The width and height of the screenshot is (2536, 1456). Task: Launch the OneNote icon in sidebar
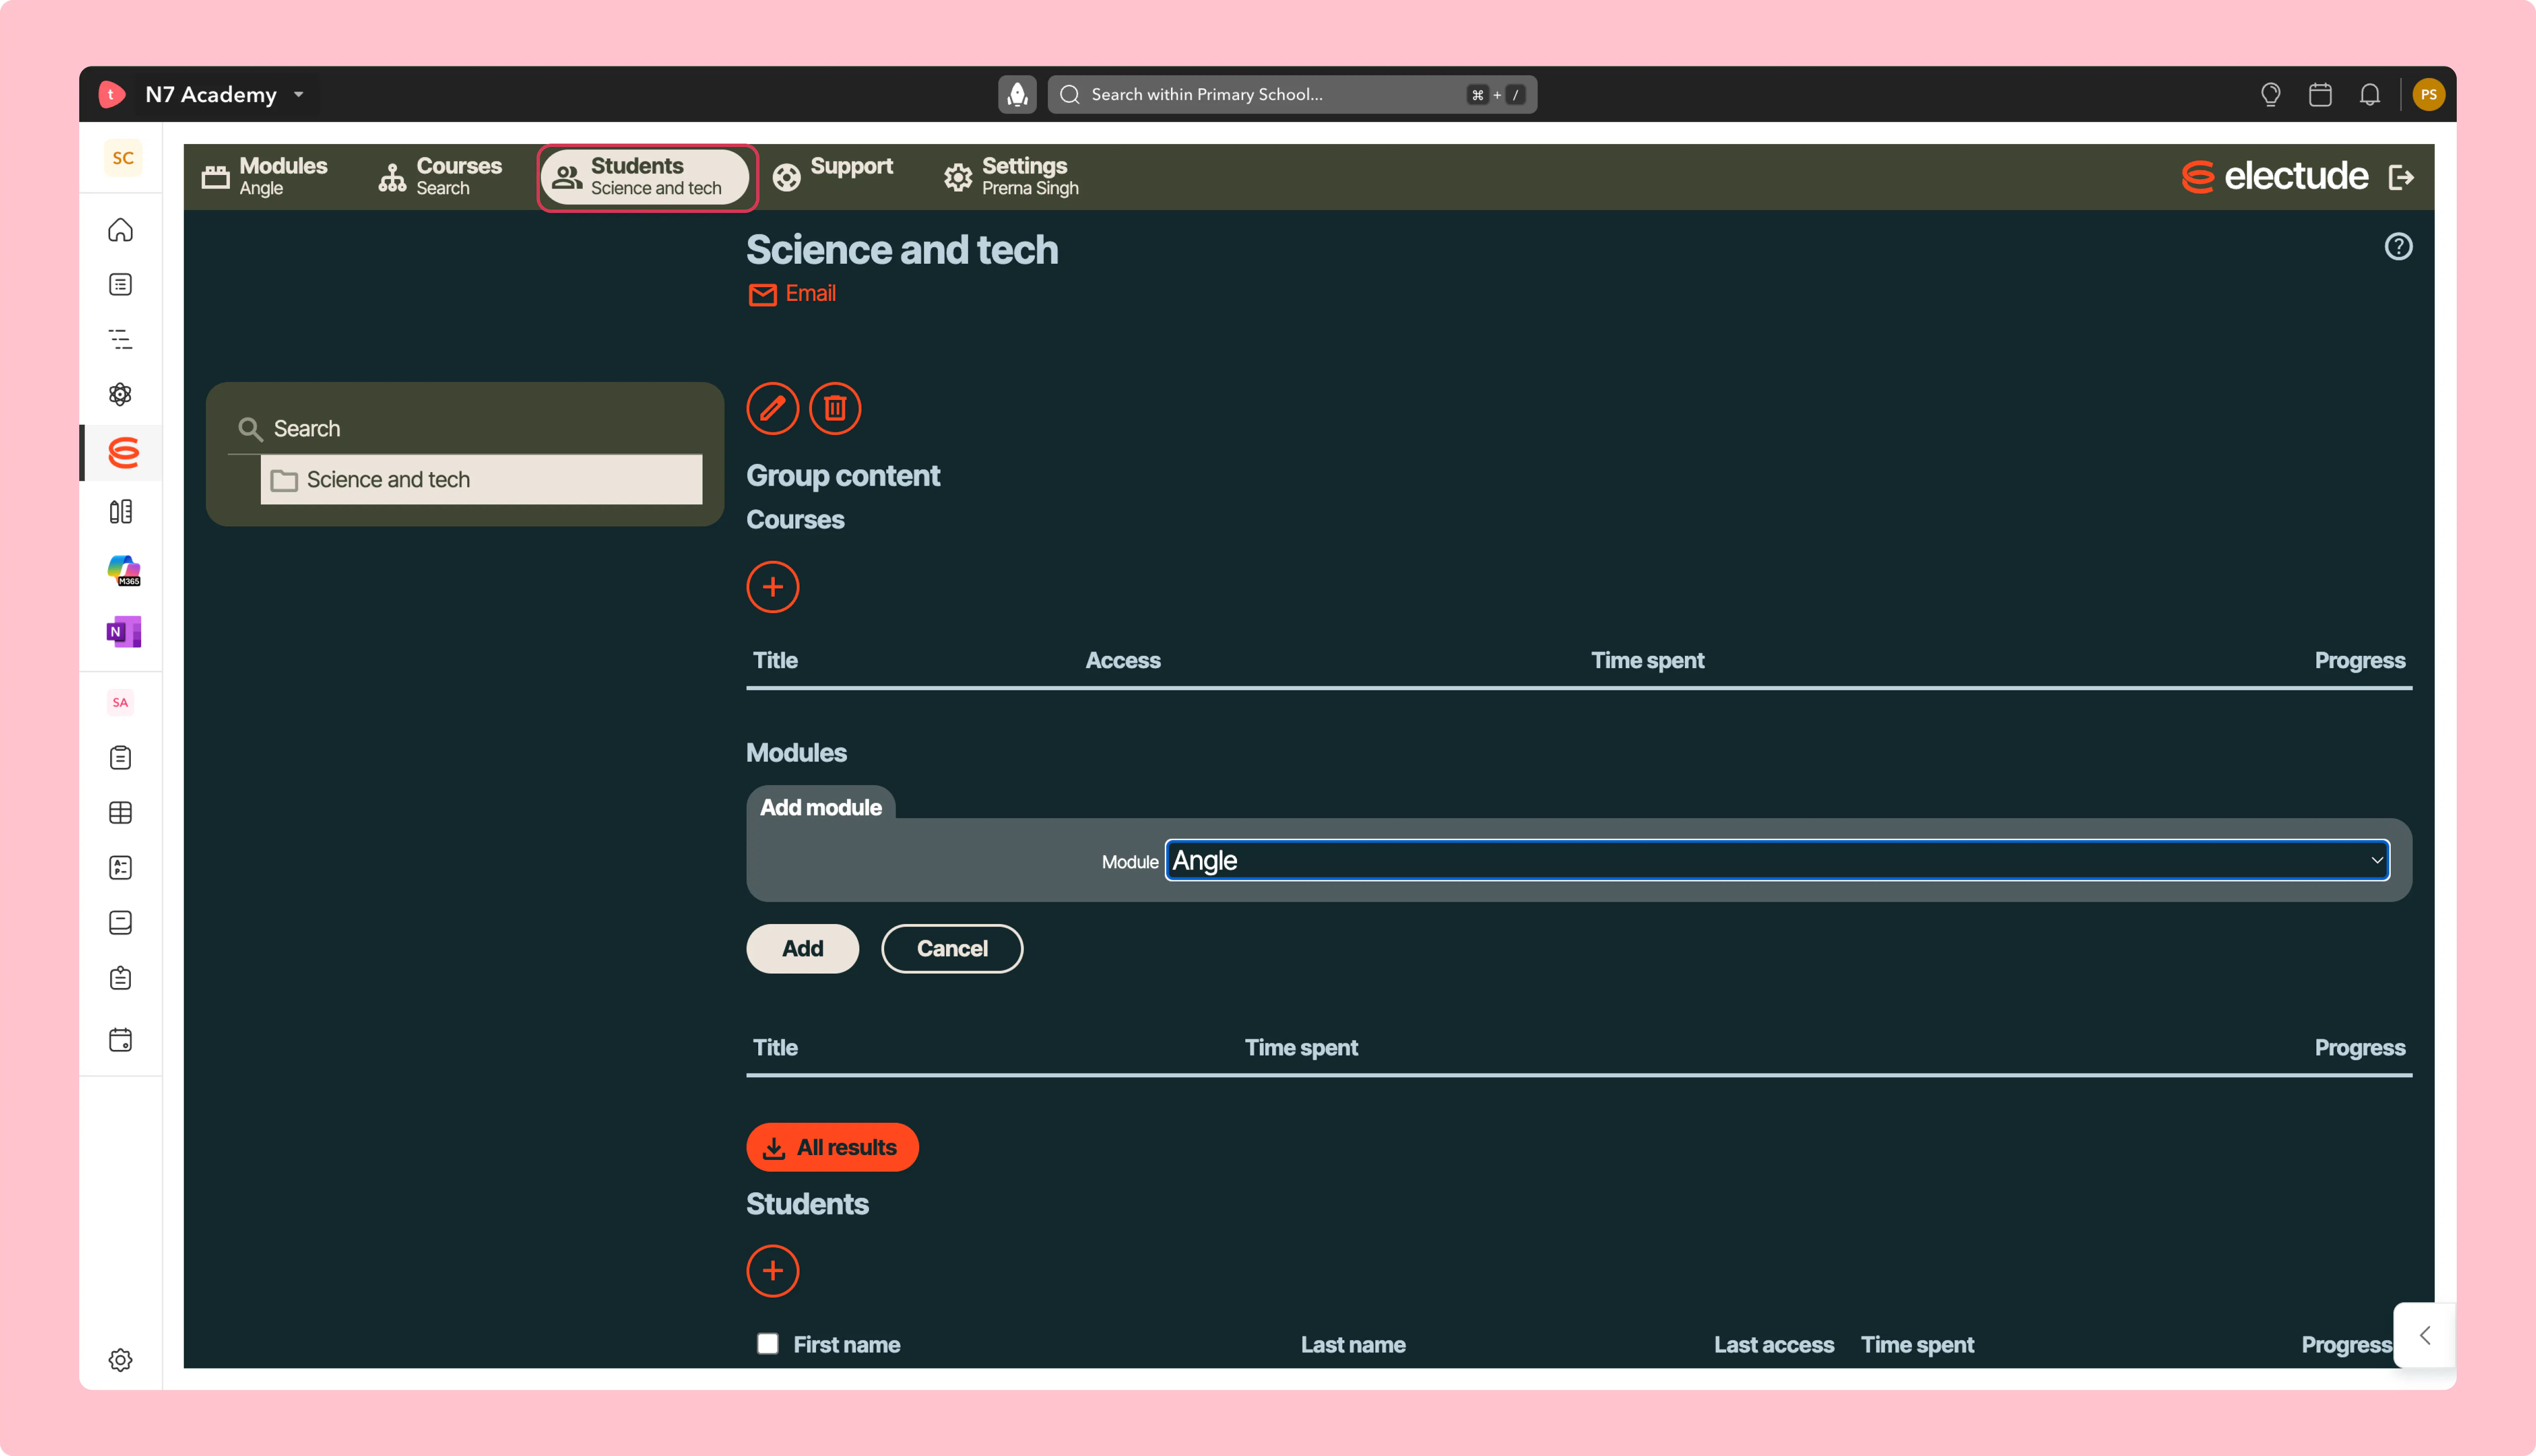pos(123,631)
